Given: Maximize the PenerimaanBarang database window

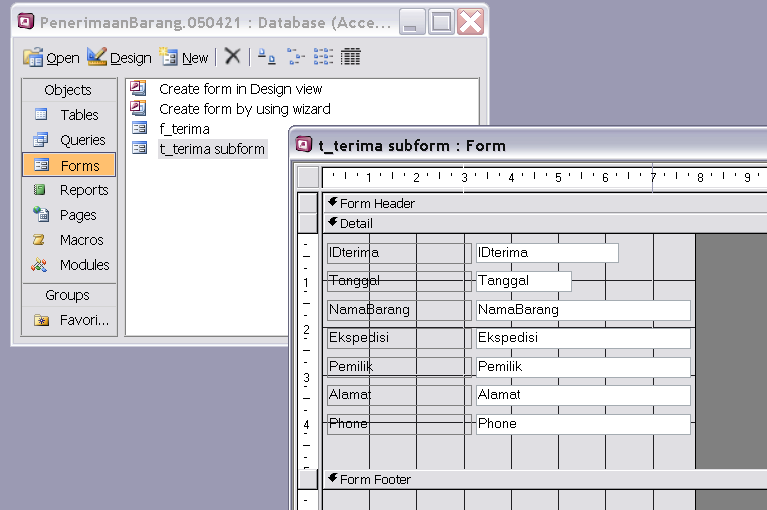Looking at the screenshot, I should click(441, 22).
